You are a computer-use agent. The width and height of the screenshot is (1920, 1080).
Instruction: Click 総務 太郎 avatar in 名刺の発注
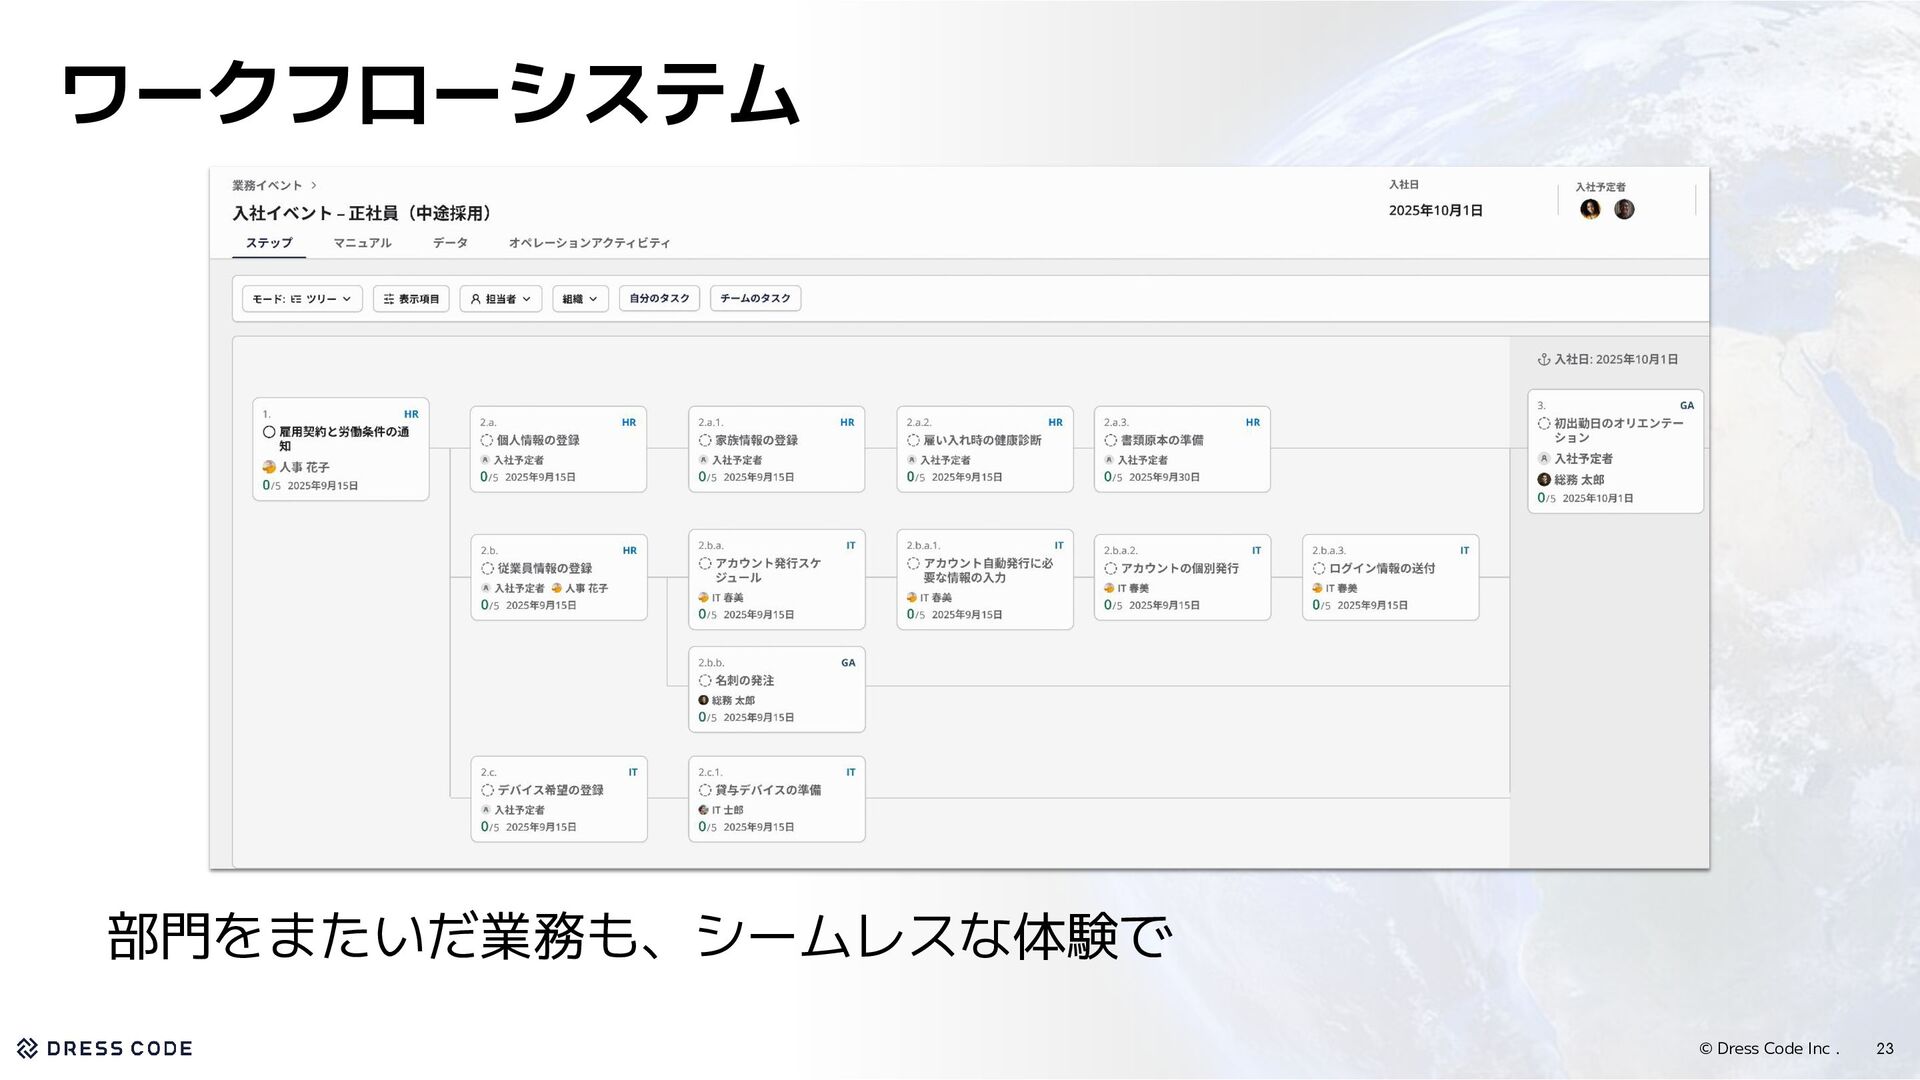coord(703,700)
